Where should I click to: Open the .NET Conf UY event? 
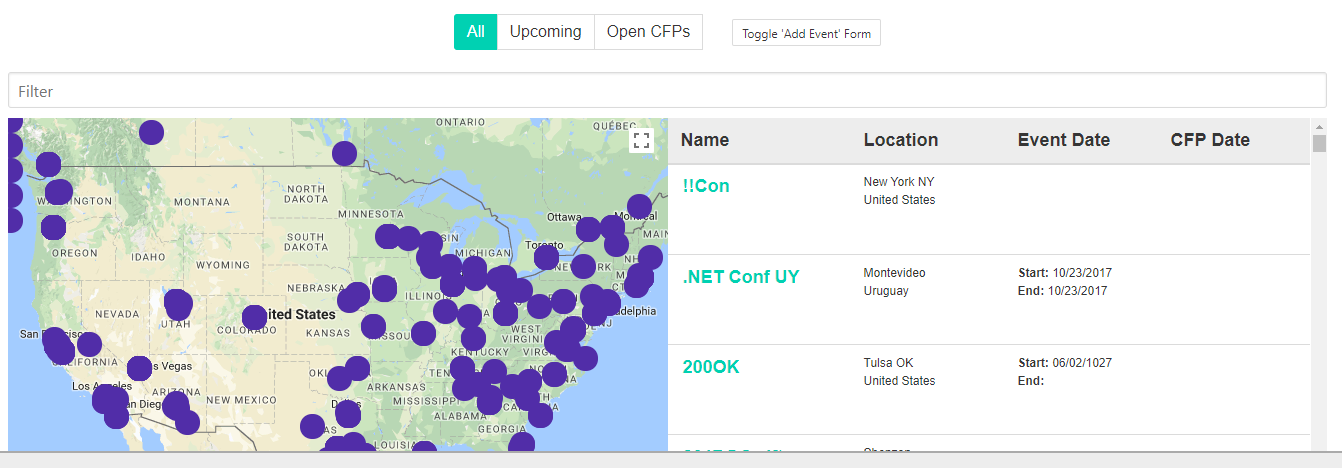pos(741,277)
